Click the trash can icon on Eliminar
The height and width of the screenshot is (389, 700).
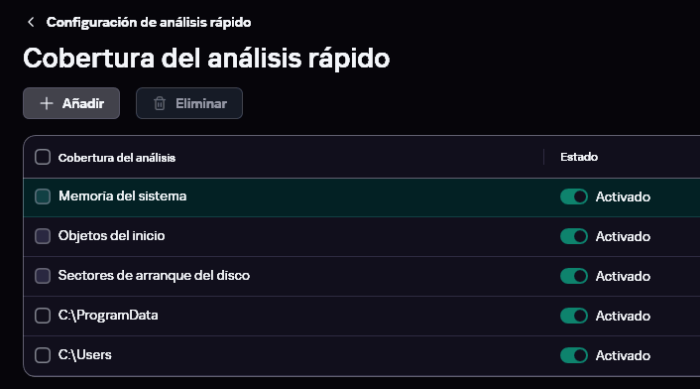159,104
